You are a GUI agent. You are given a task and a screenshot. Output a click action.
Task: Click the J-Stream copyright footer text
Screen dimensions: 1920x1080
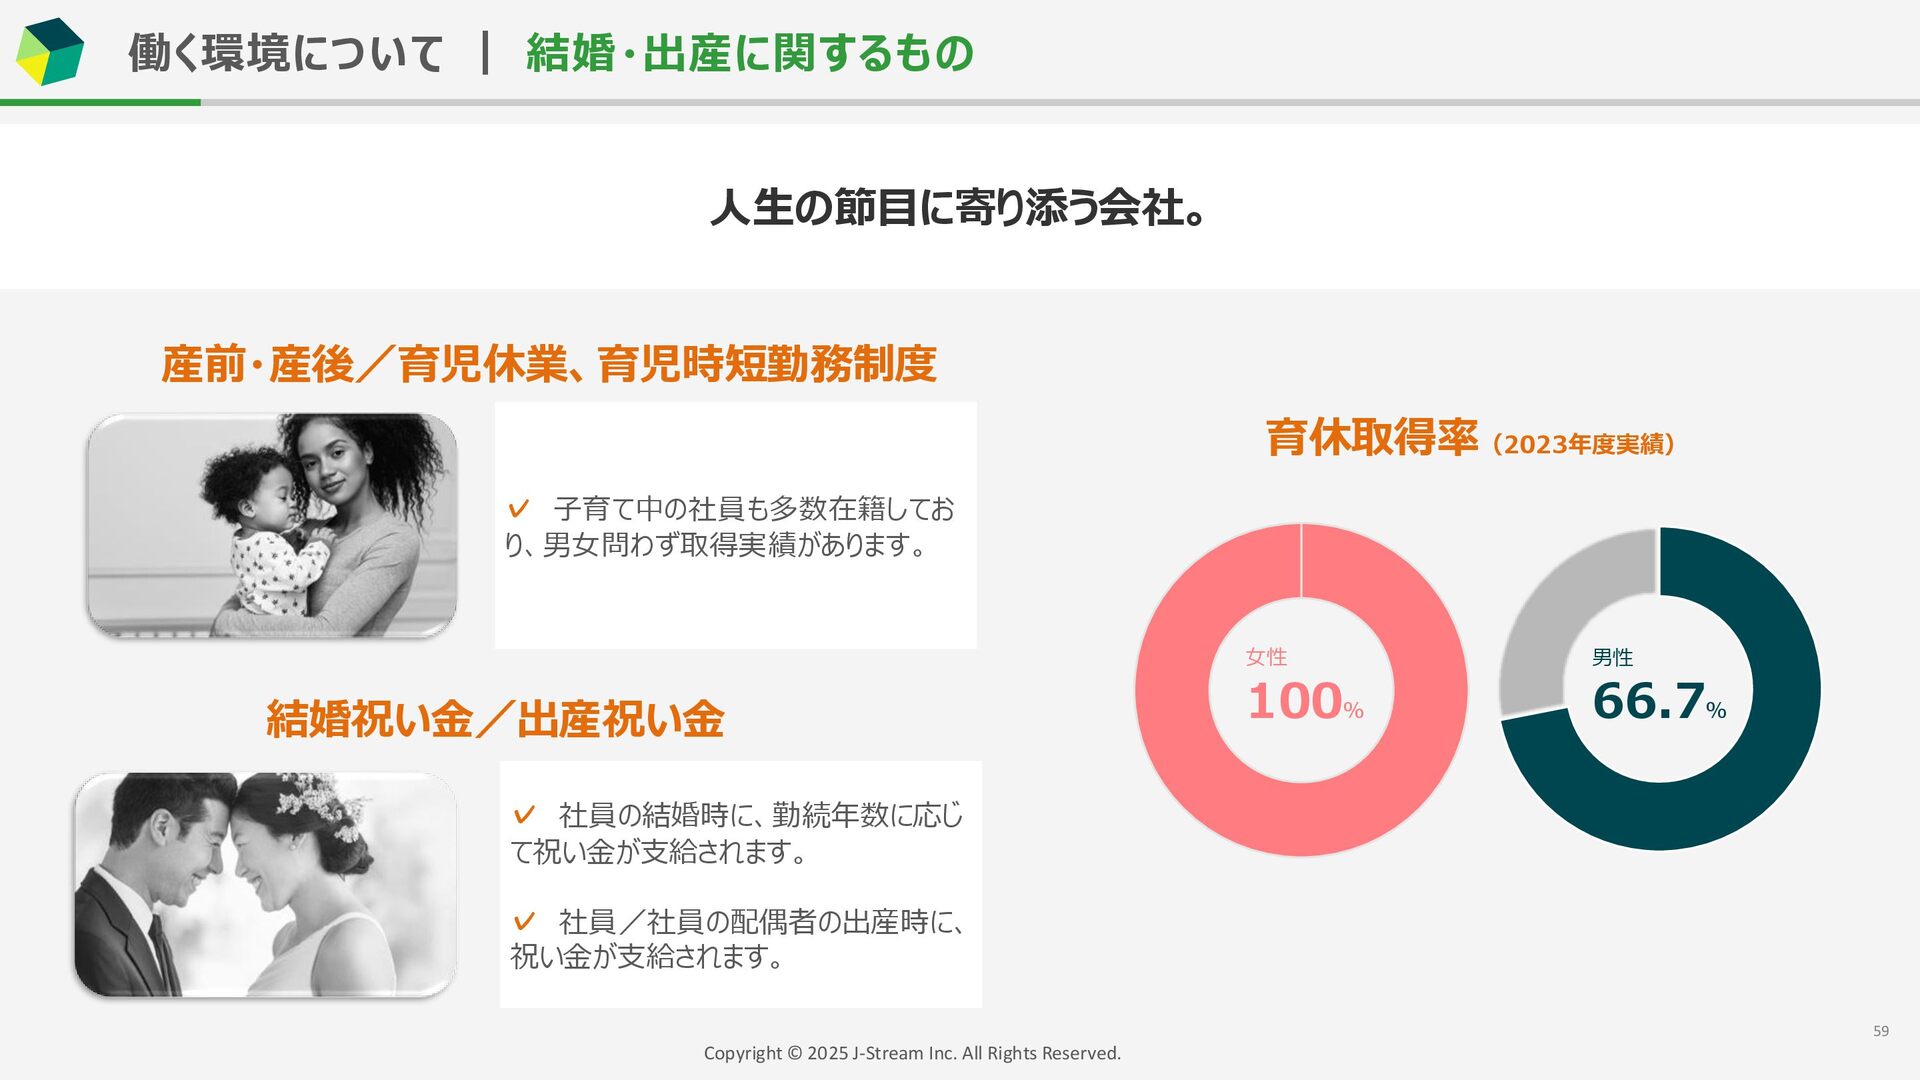tap(912, 1053)
